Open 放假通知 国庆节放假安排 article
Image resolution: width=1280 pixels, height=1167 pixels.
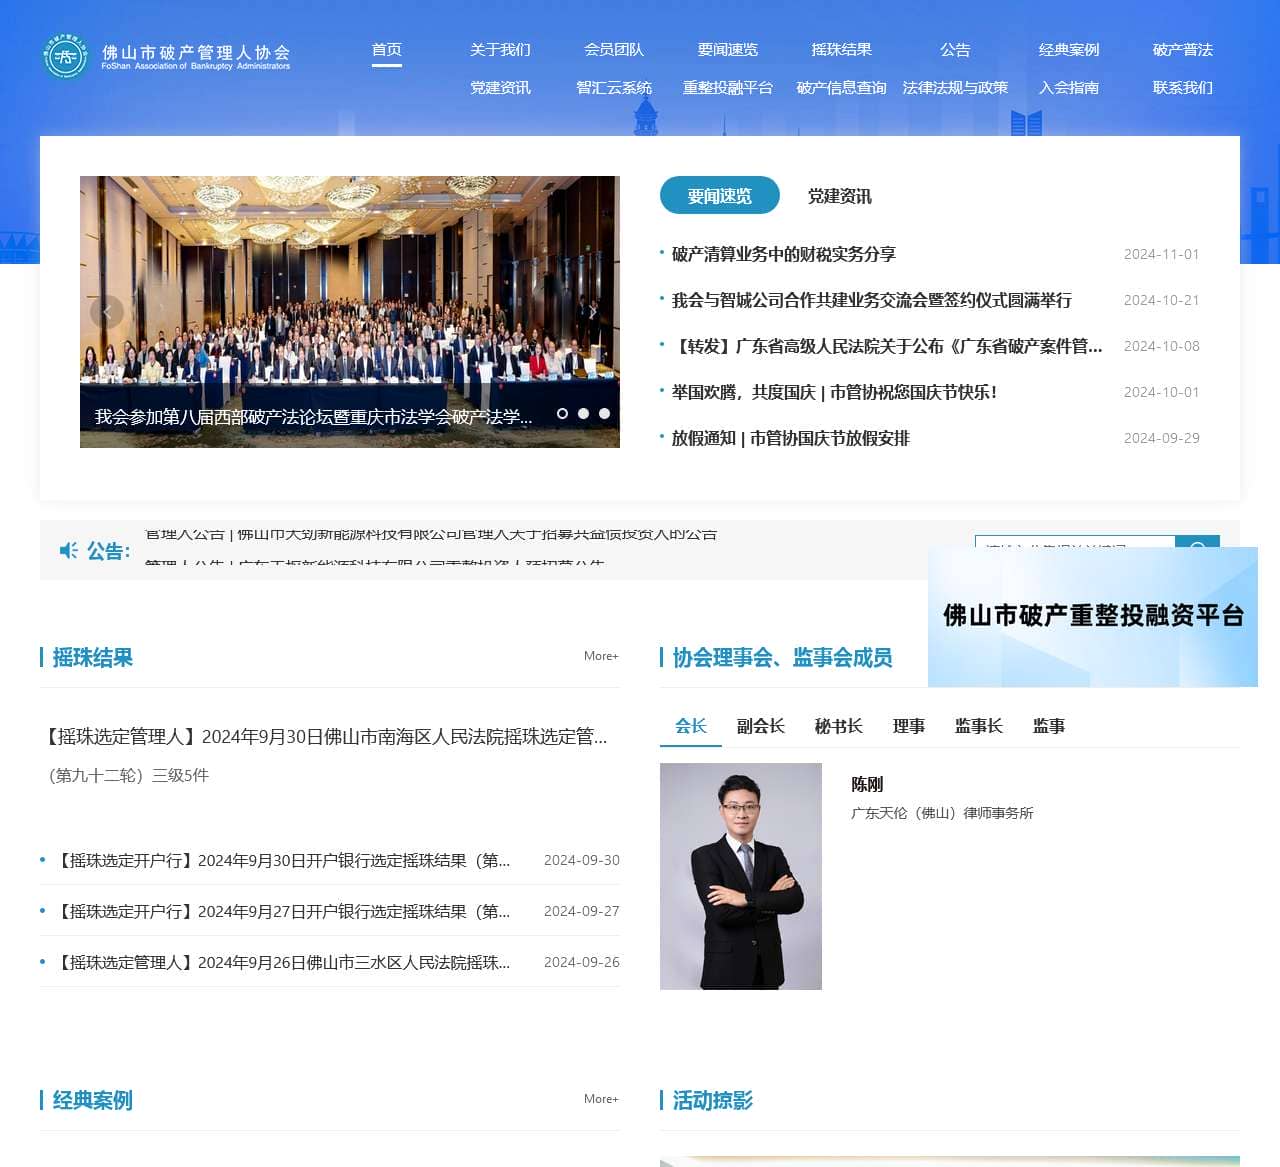[x=791, y=438]
